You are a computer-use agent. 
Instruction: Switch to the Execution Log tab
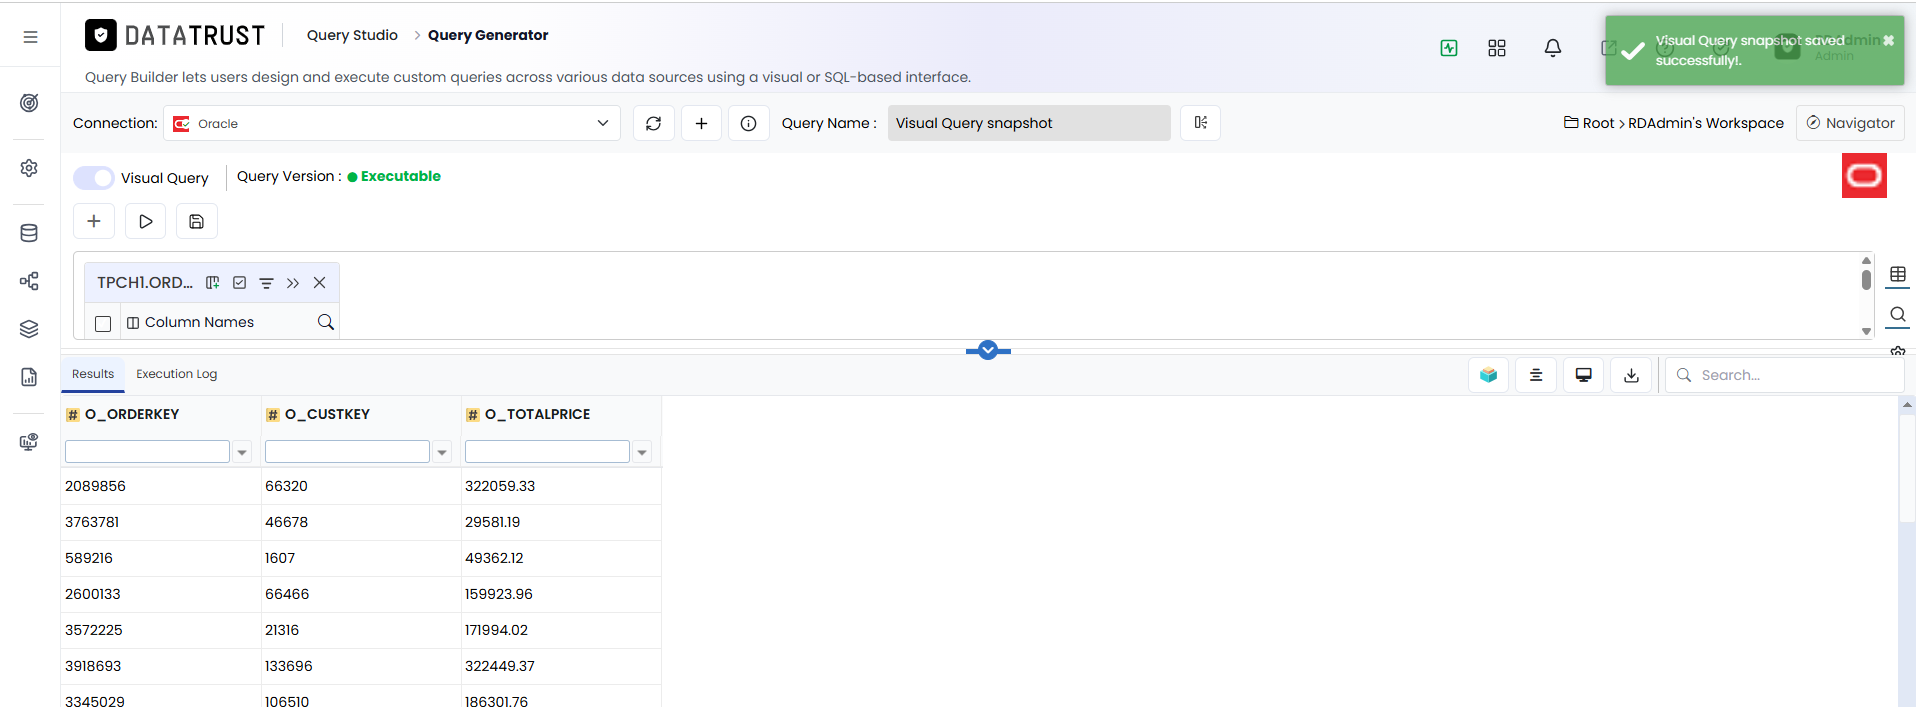pos(176,374)
